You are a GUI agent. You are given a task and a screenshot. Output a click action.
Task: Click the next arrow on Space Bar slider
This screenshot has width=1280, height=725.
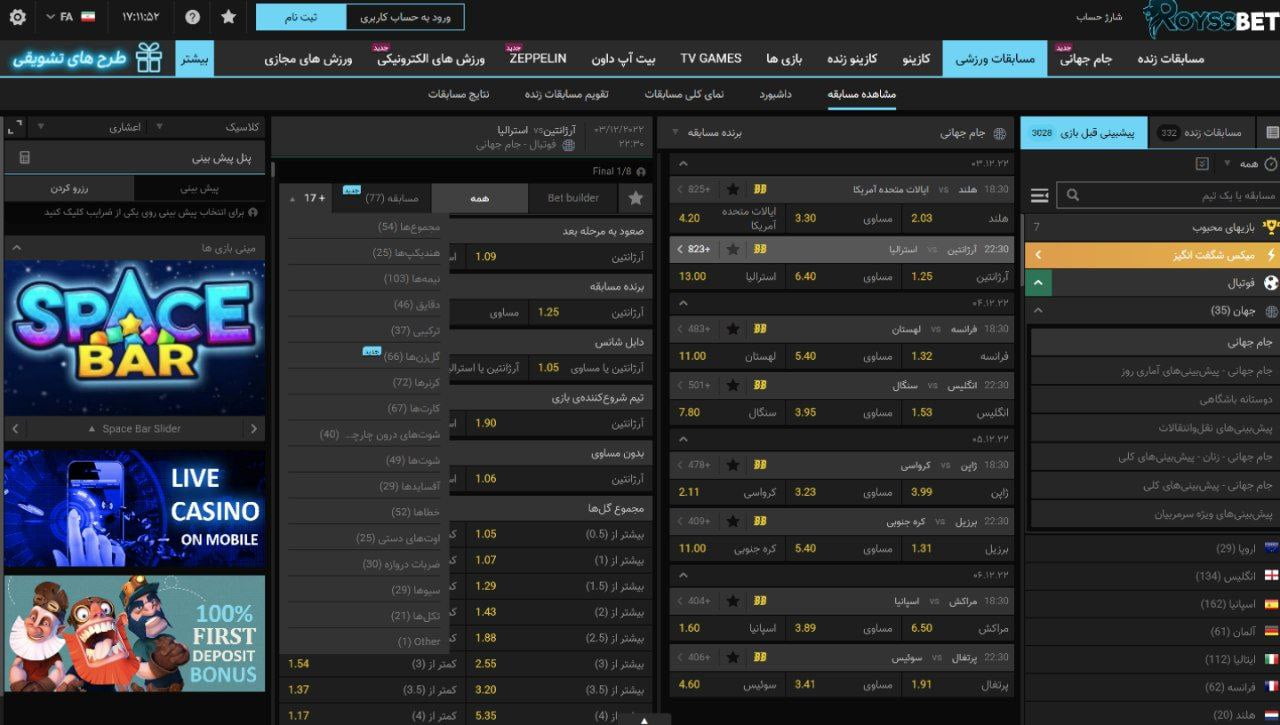coord(14,428)
